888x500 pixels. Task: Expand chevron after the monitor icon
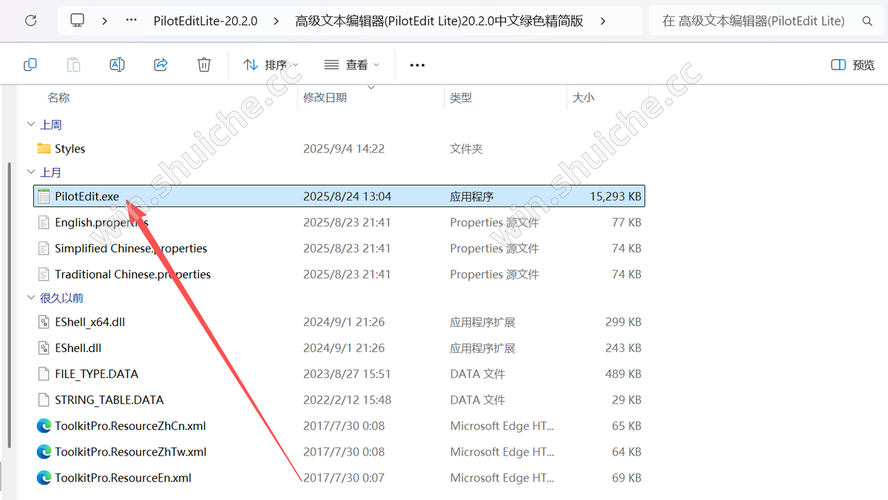104,21
